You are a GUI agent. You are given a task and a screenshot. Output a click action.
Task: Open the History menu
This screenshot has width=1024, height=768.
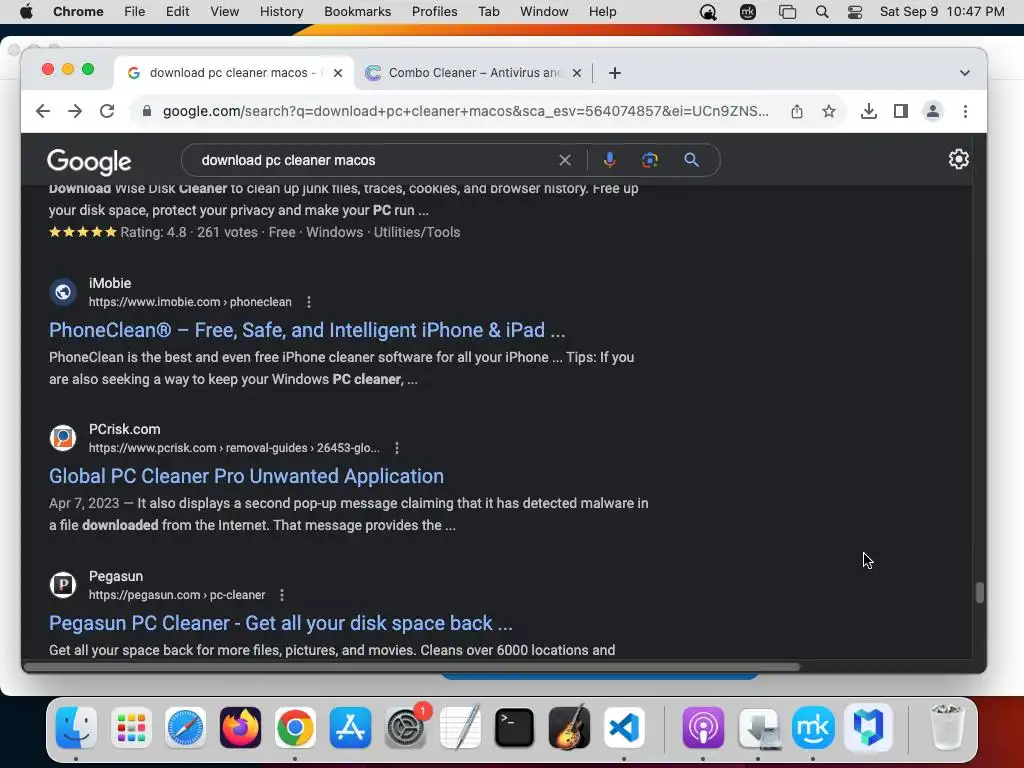pos(281,12)
